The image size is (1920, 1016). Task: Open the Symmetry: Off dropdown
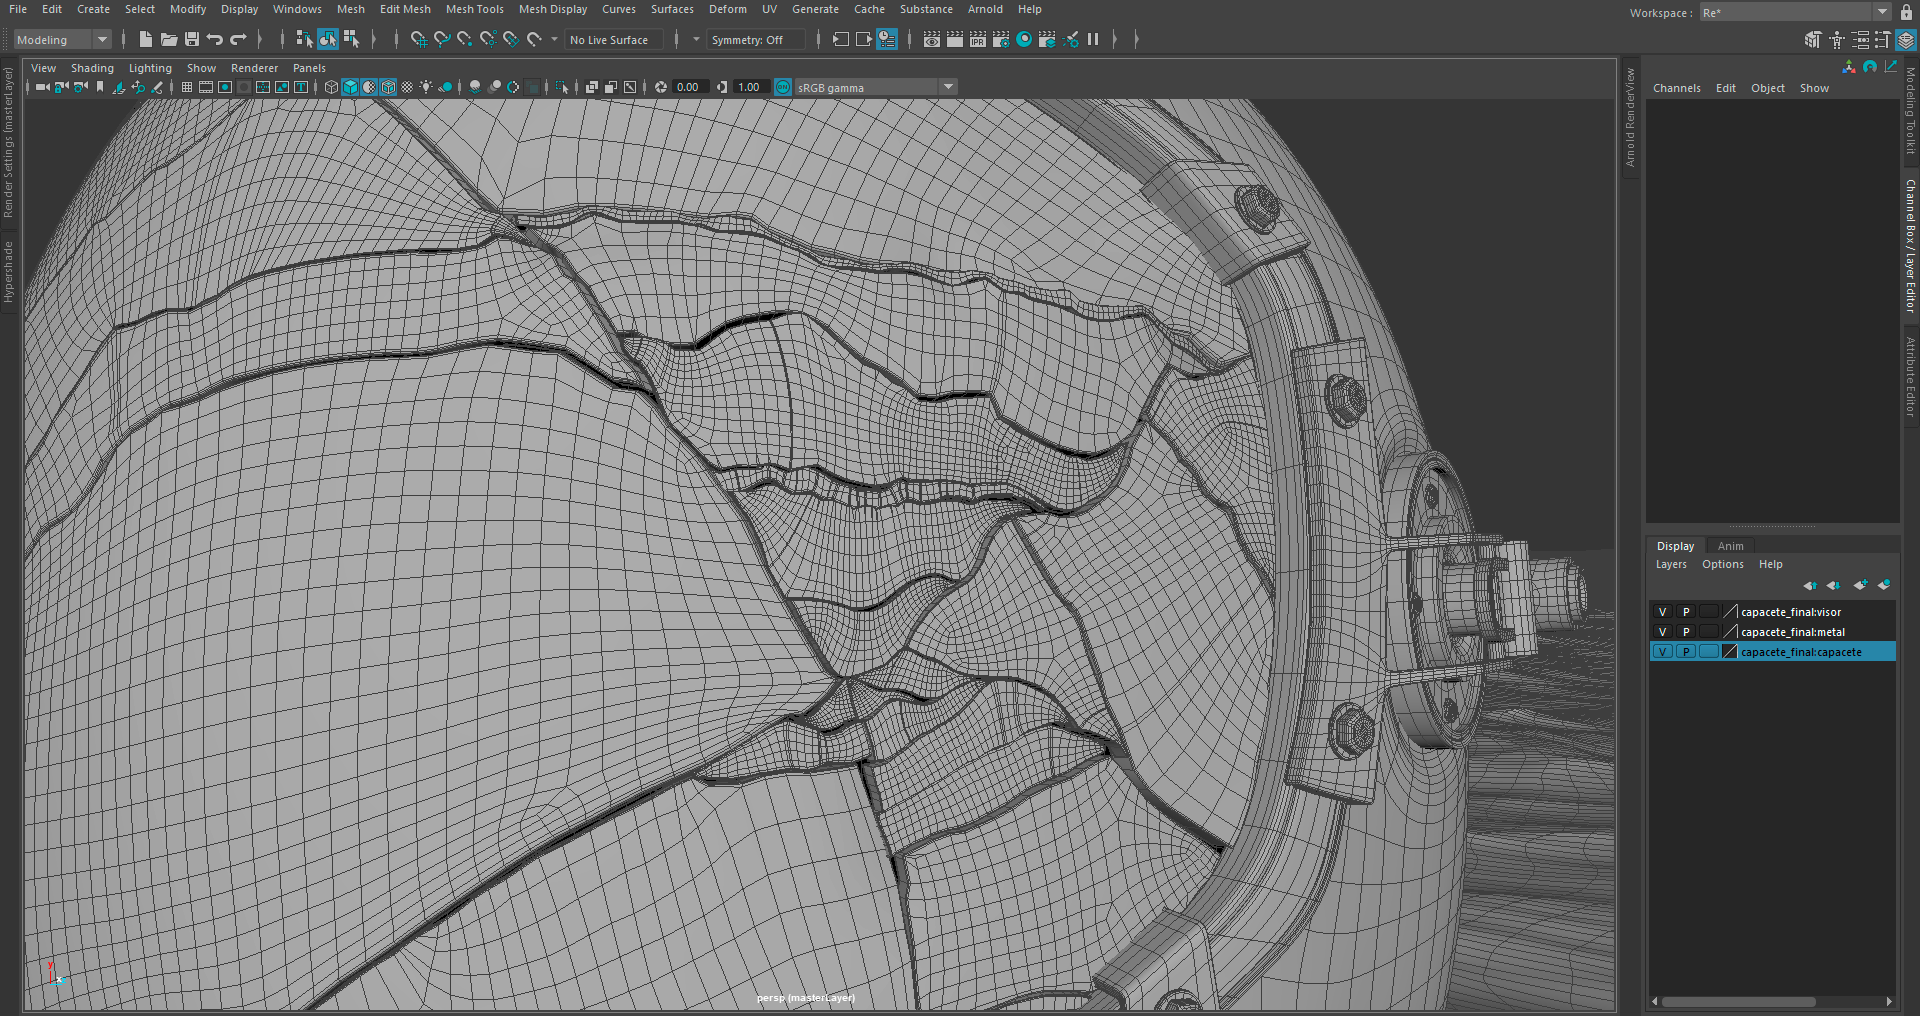coord(755,40)
